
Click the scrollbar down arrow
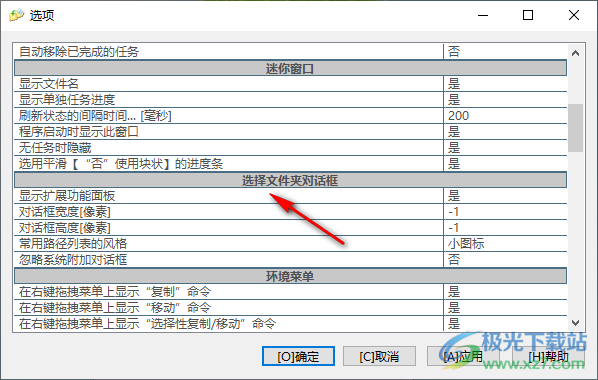(575, 323)
